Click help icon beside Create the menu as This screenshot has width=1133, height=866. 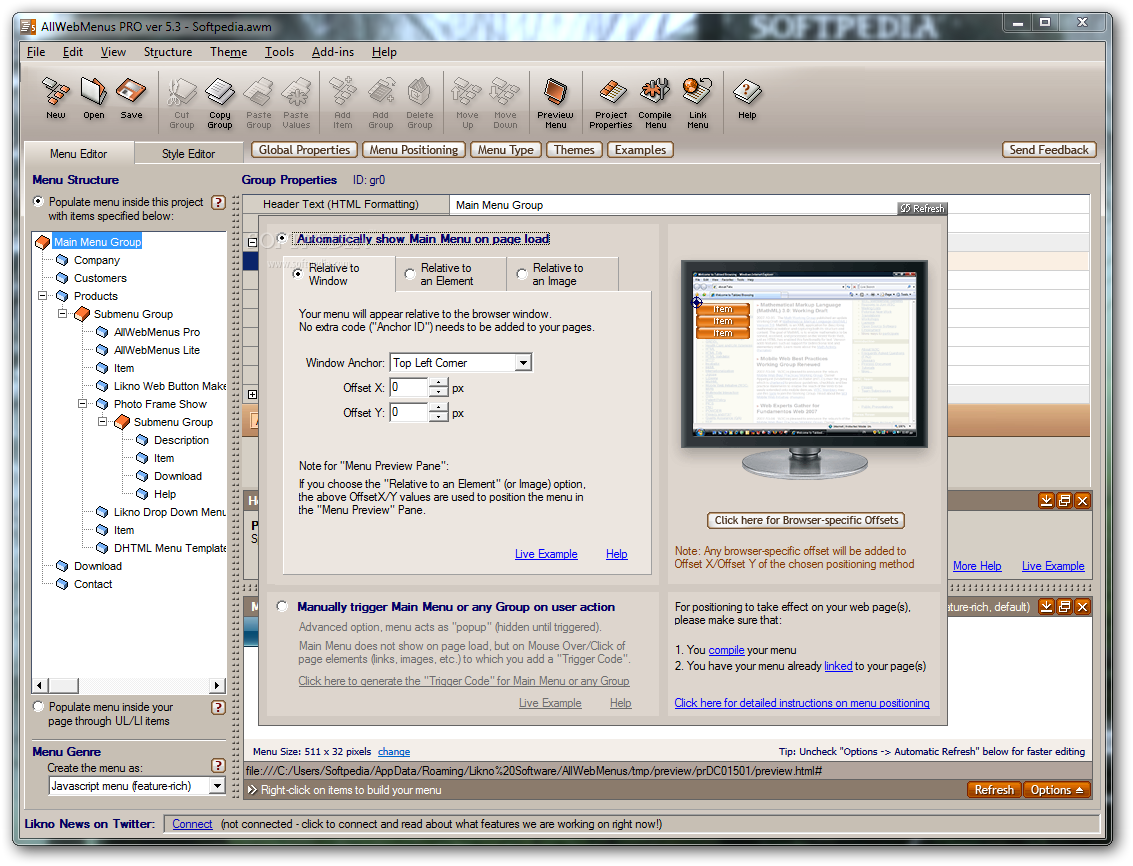pos(218,766)
